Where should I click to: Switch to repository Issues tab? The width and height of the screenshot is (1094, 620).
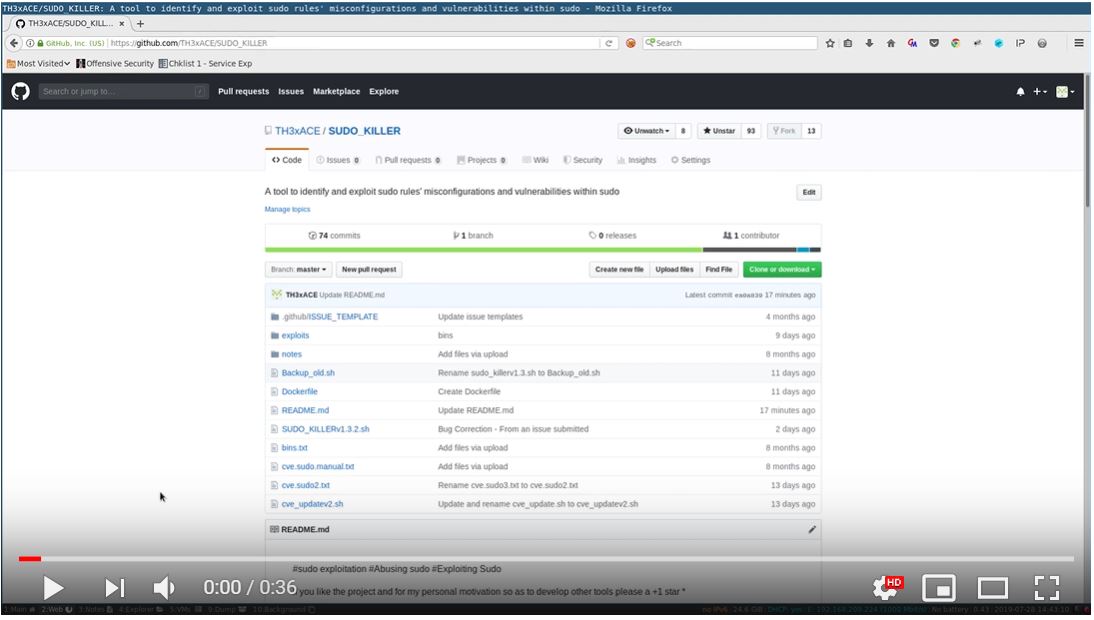point(338,160)
